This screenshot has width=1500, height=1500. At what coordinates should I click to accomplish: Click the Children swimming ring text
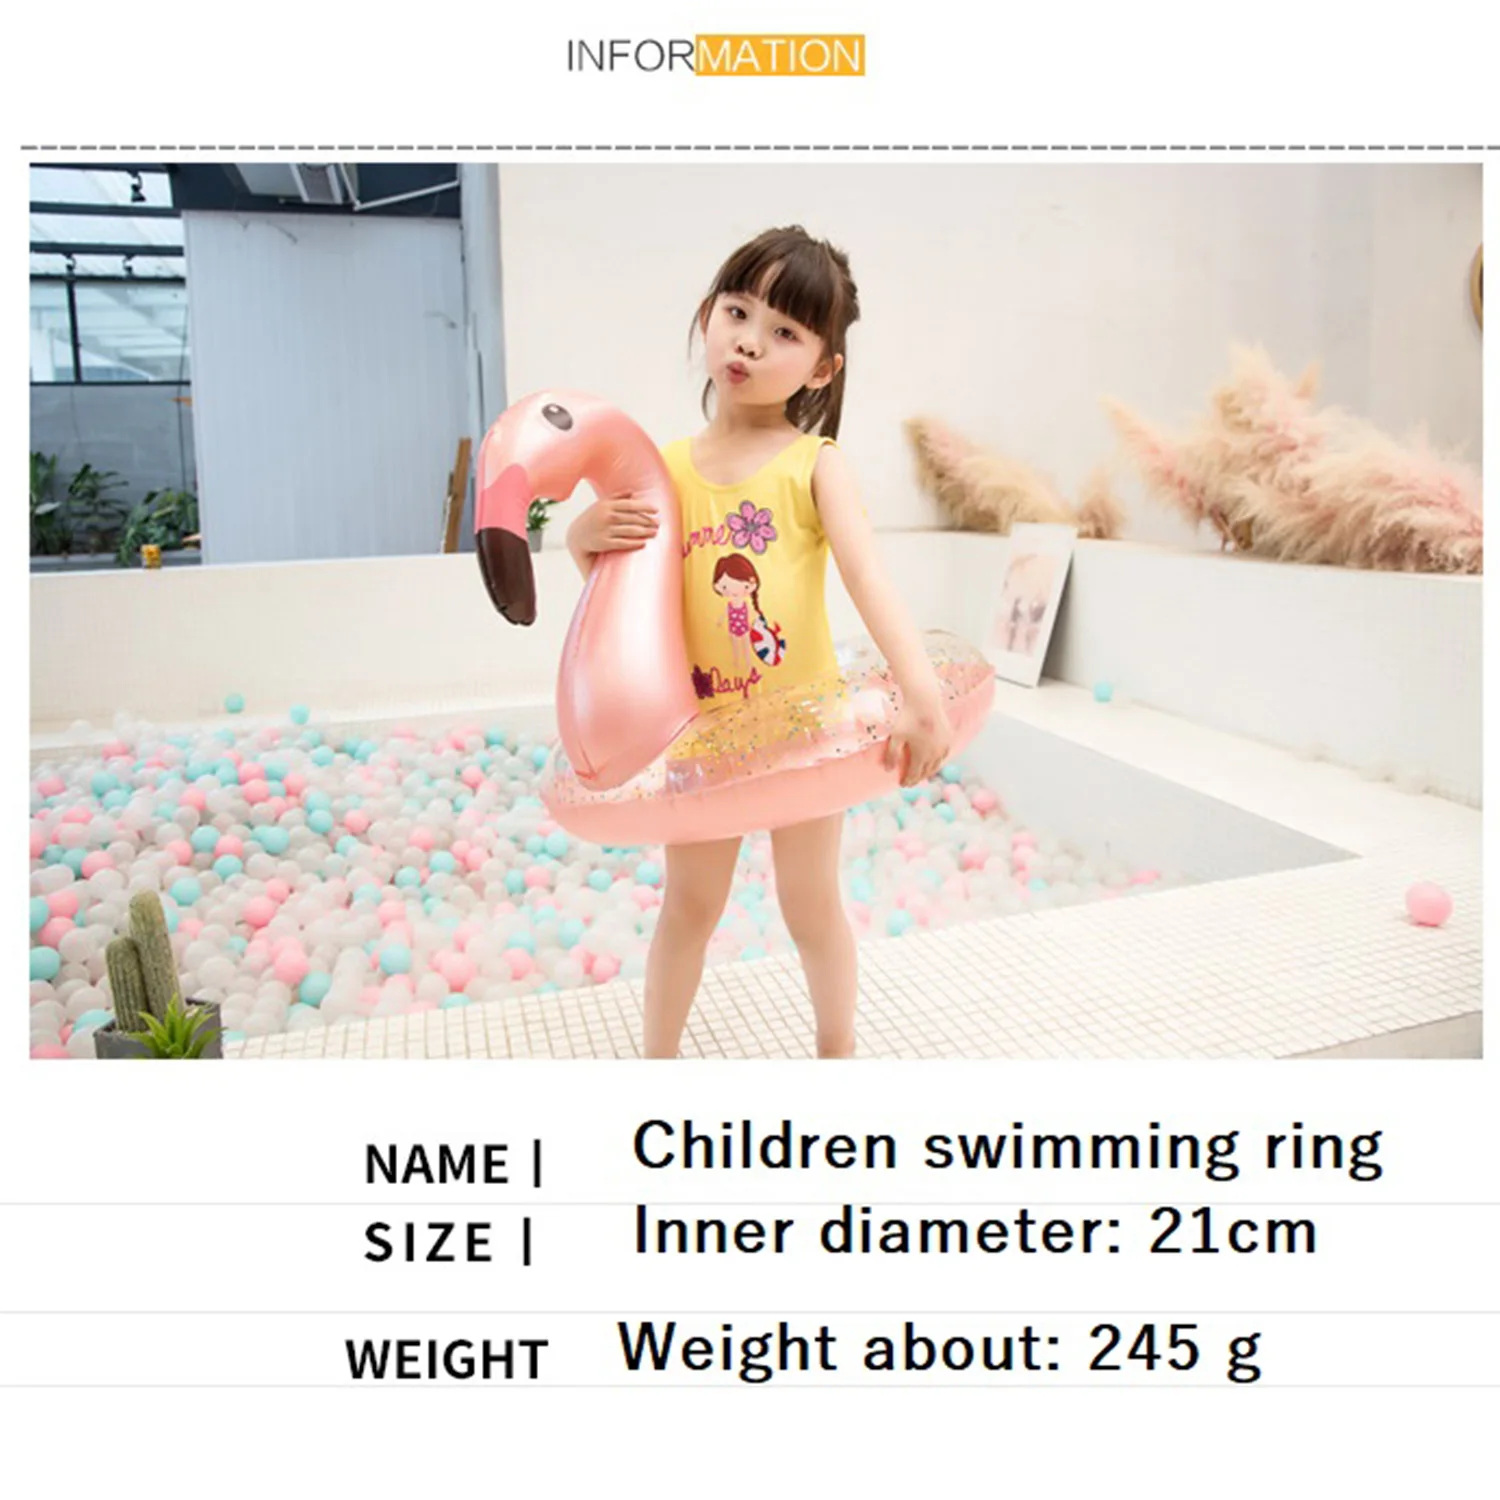click(x=1007, y=1147)
